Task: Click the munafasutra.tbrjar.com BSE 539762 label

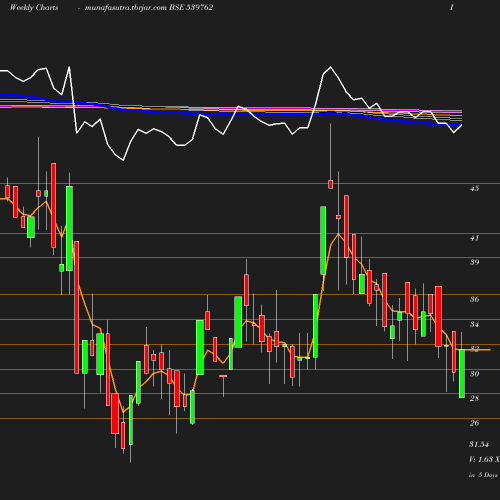Action: pyautogui.click(x=149, y=7)
